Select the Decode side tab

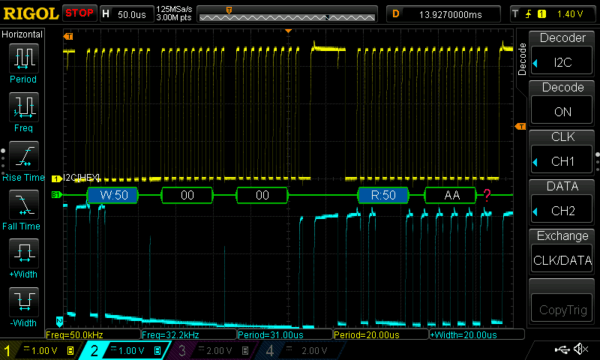[522, 59]
